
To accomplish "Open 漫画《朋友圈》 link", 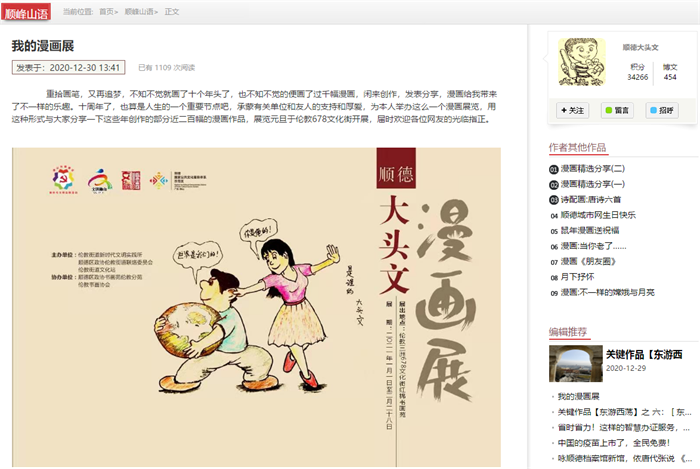I will coord(588,261).
